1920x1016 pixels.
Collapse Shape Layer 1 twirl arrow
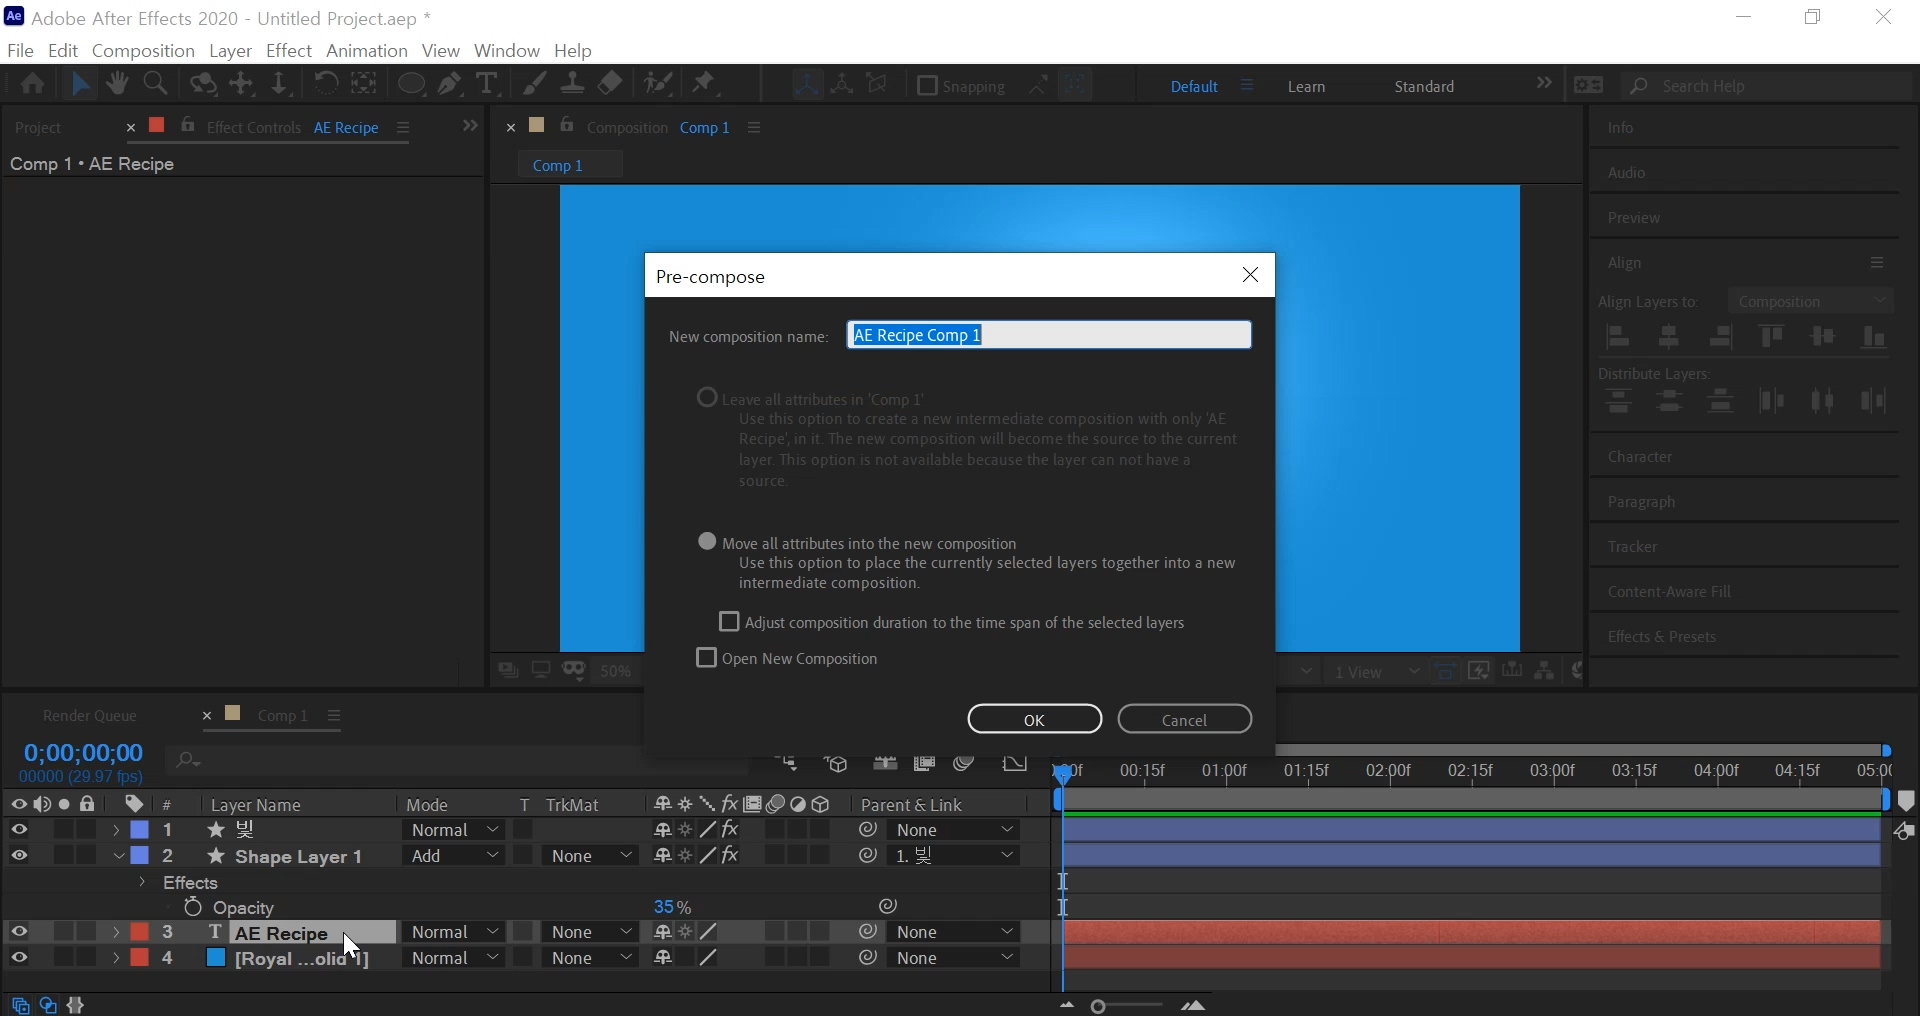[117, 856]
